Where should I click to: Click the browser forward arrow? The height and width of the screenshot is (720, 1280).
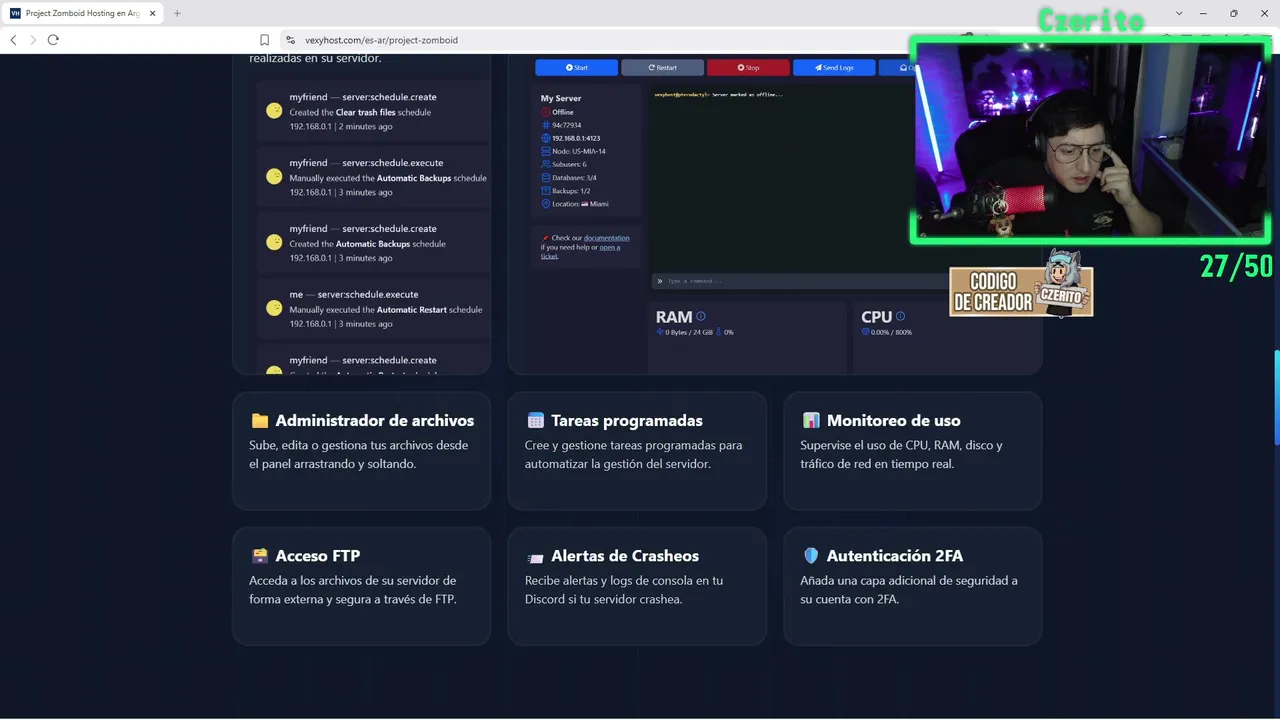pyautogui.click(x=33, y=40)
